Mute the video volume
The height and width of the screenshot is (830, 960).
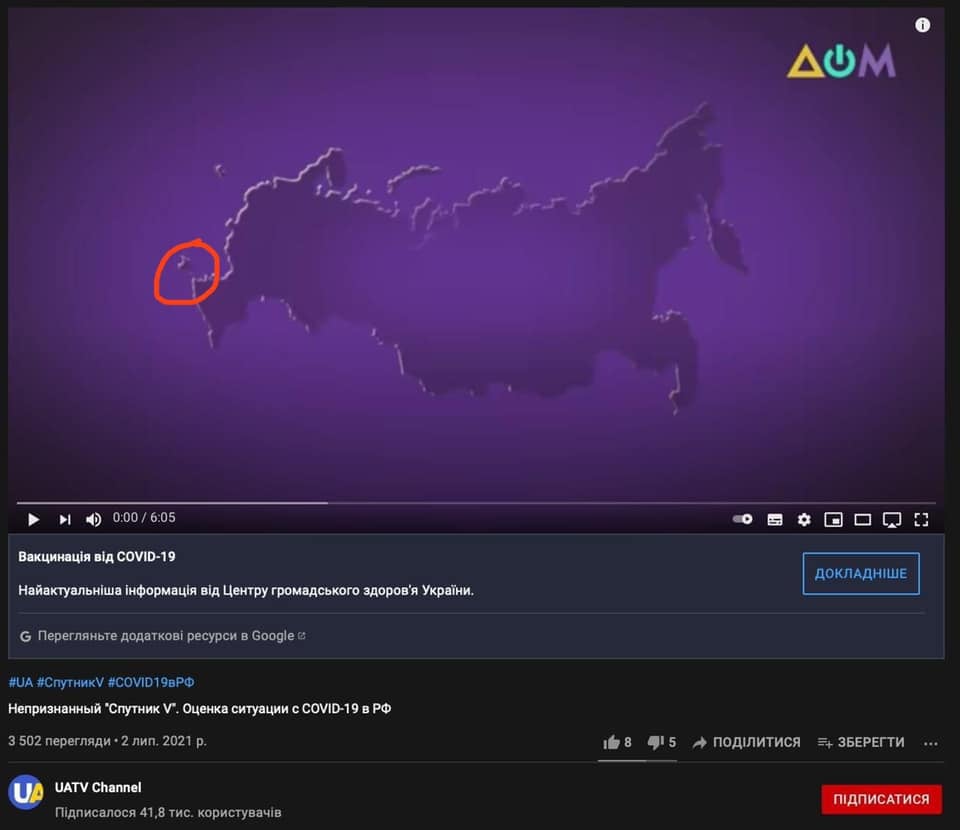pyautogui.click(x=94, y=519)
